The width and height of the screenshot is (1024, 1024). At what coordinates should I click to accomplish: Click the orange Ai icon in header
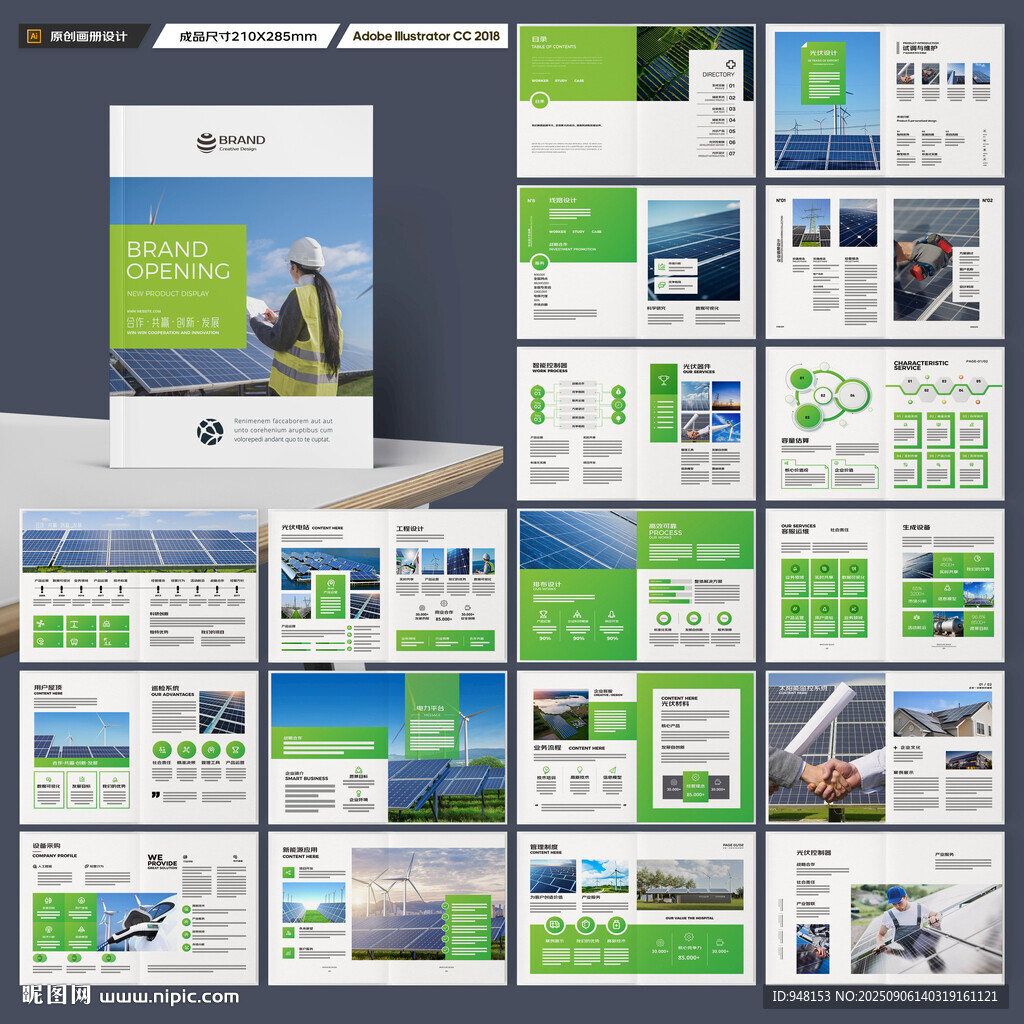coord(34,37)
